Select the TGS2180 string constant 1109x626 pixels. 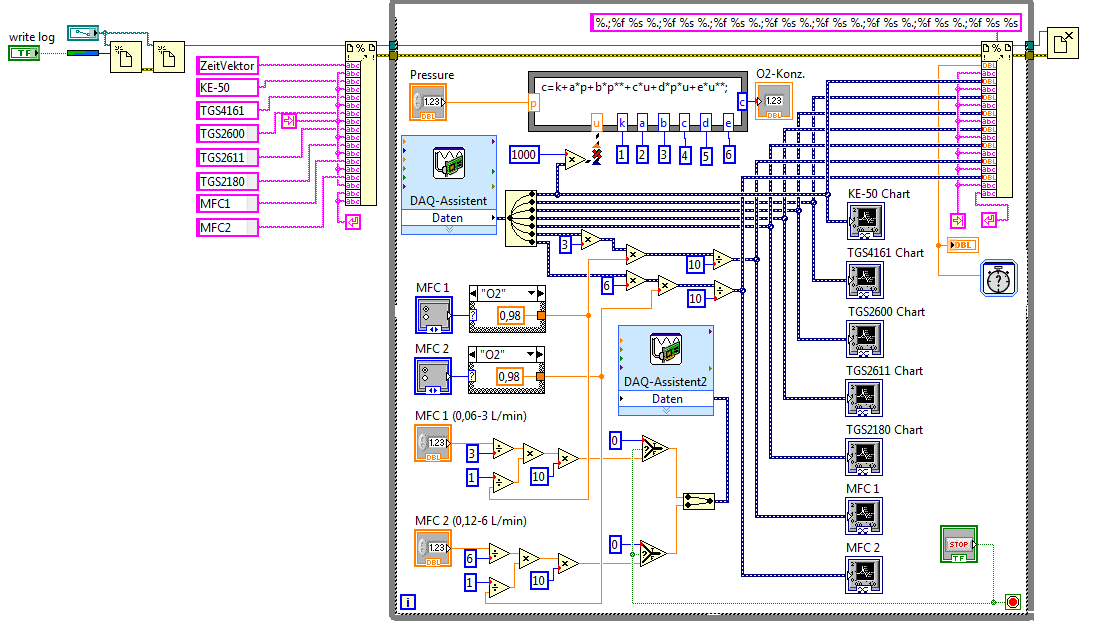coord(227,181)
